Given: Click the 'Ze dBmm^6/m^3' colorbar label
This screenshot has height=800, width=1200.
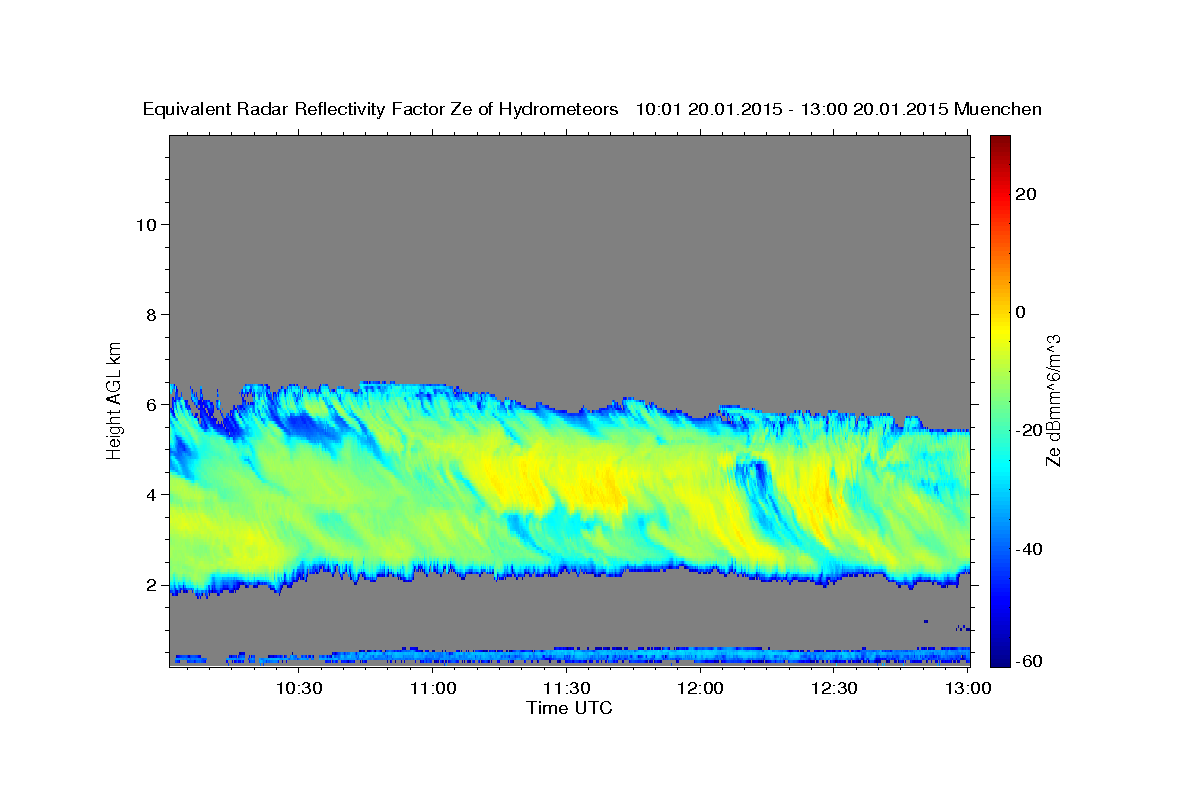Looking at the screenshot, I should 1053,400.
